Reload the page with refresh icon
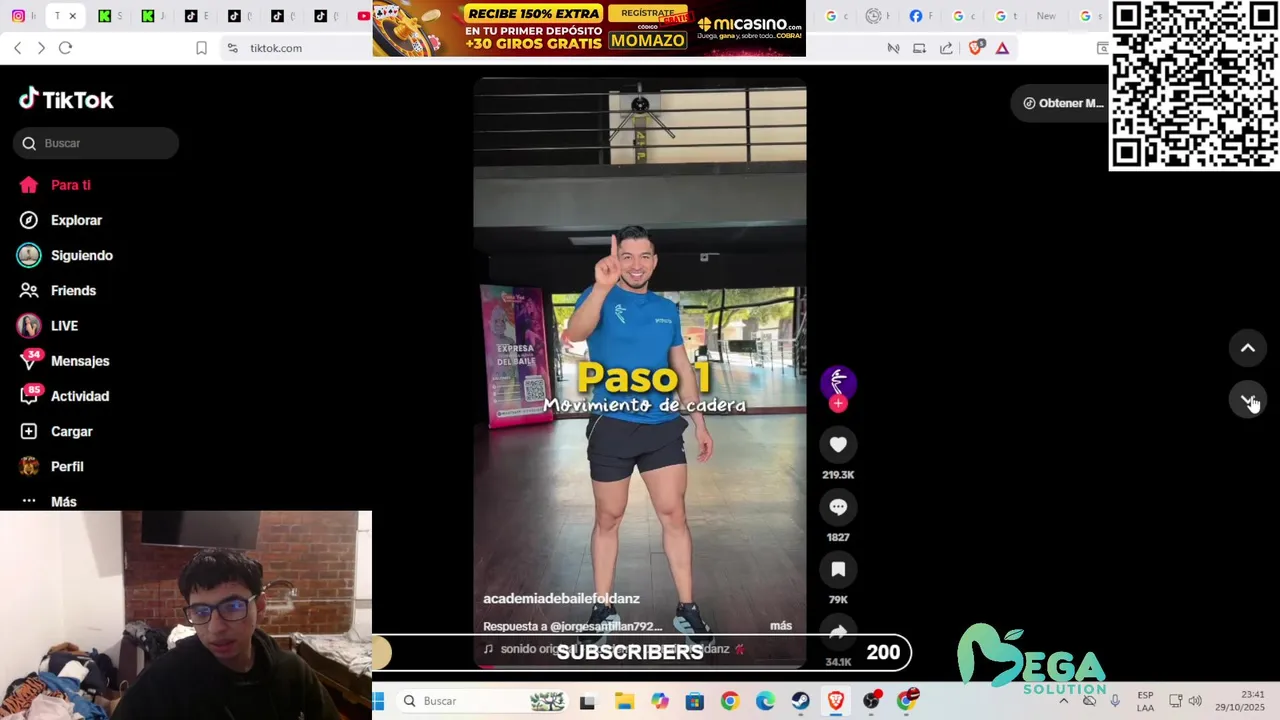Image resolution: width=1280 pixels, height=720 pixels. tap(65, 48)
